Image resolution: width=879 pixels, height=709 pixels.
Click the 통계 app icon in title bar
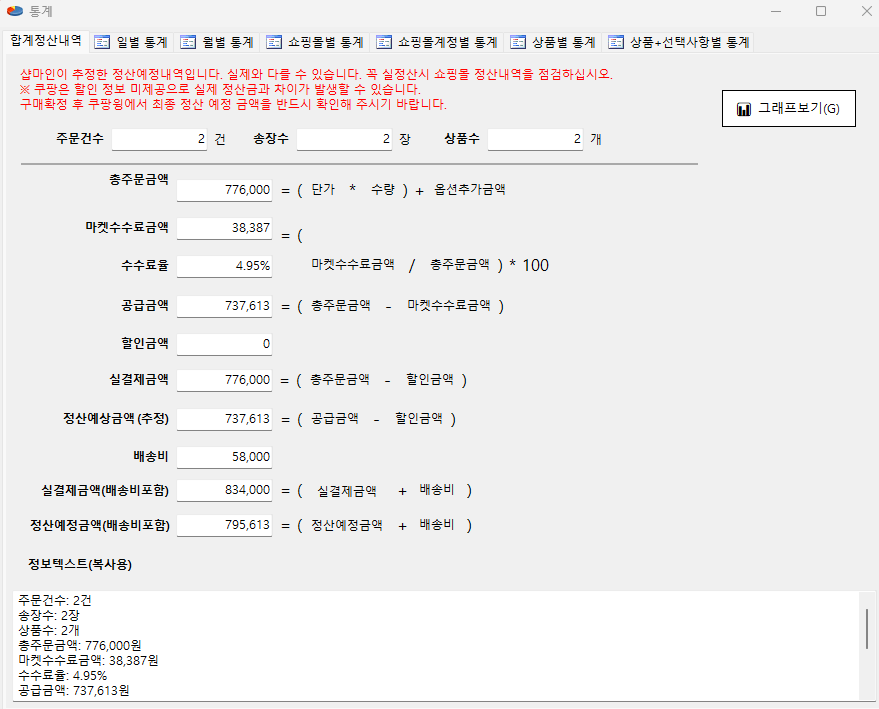pyautogui.click(x=15, y=11)
